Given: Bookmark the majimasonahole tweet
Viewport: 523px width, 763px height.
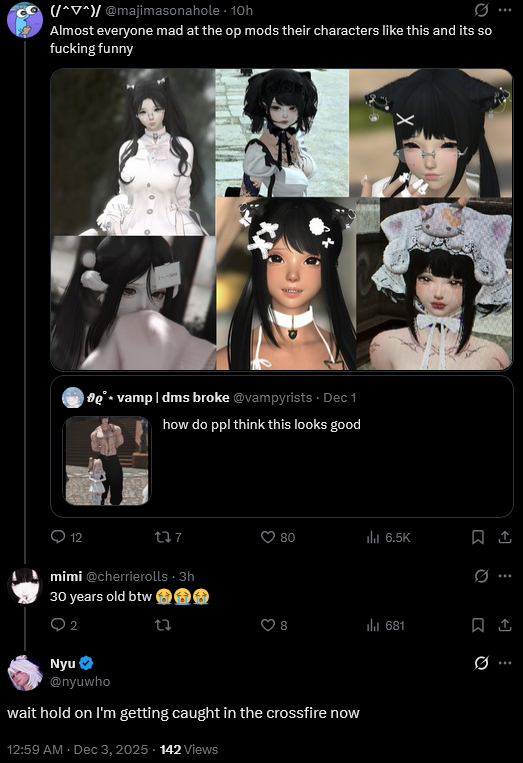Looking at the screenshot, I should coord(478,537).
